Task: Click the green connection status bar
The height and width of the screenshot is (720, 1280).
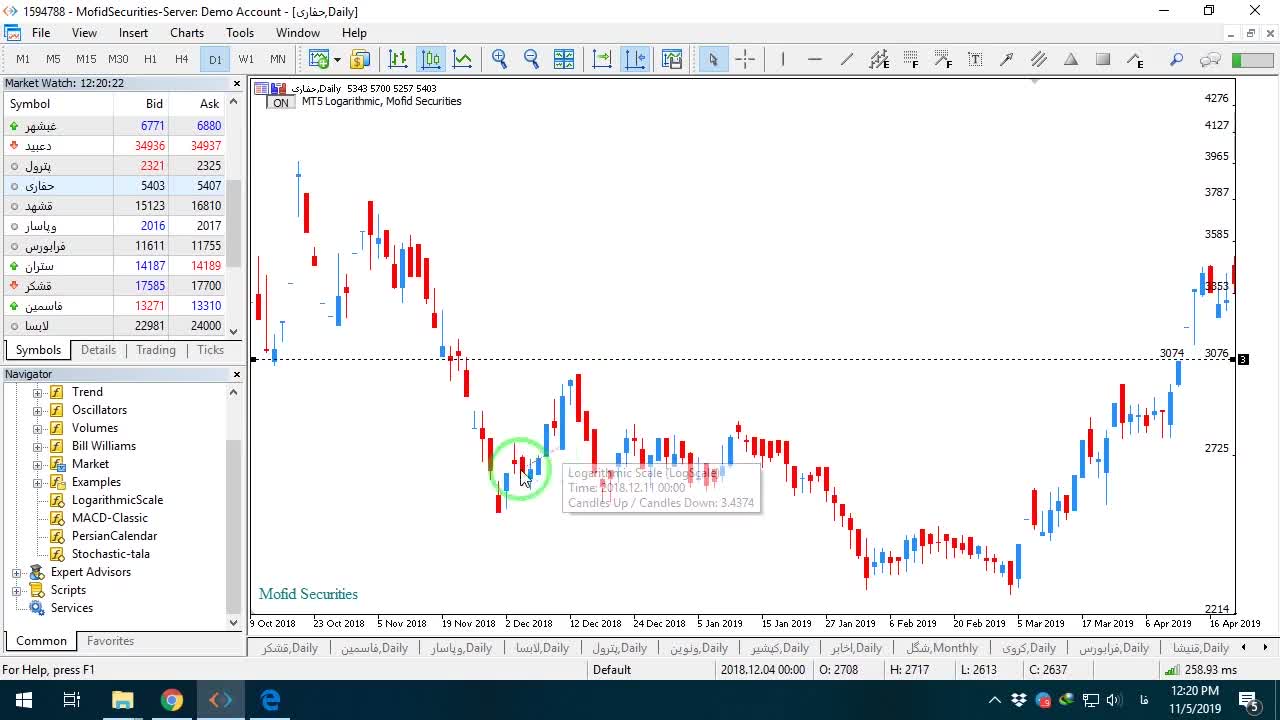Action: click(x=1251, y=60)
